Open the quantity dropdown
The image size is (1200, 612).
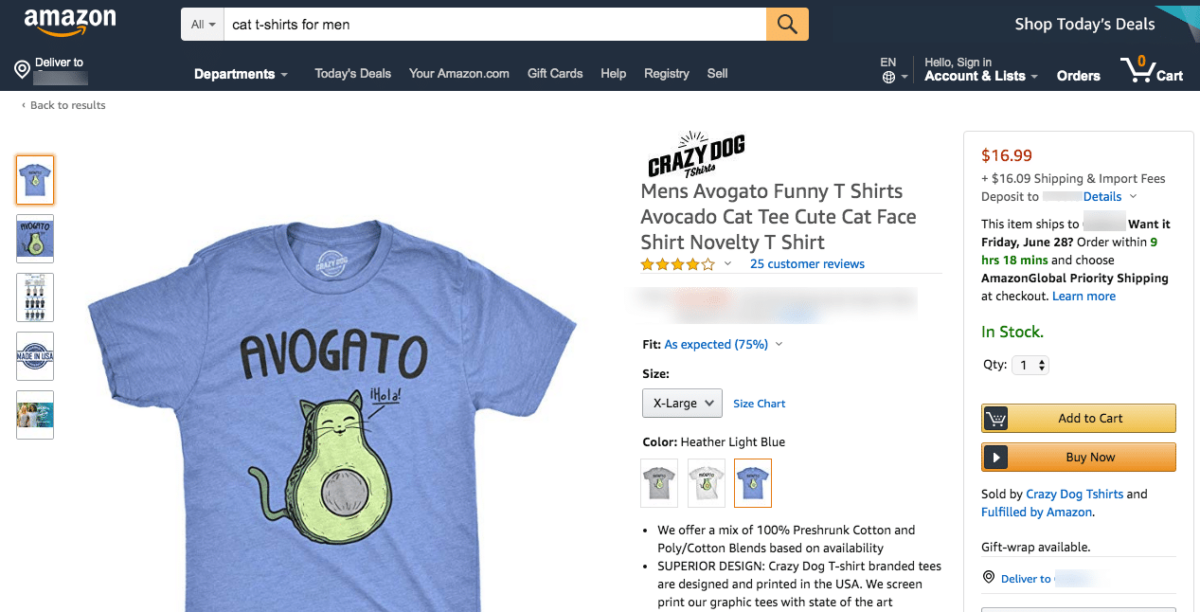[1029, 365]
